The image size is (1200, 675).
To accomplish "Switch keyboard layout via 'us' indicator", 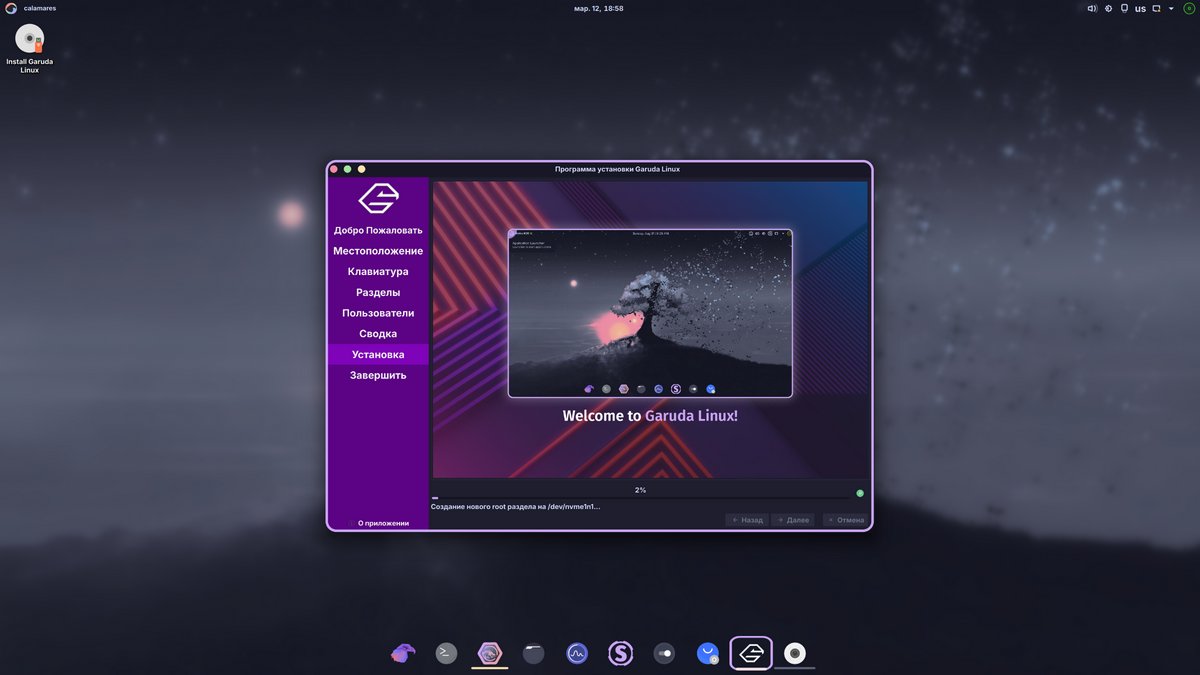I will tap(1140, 8).
